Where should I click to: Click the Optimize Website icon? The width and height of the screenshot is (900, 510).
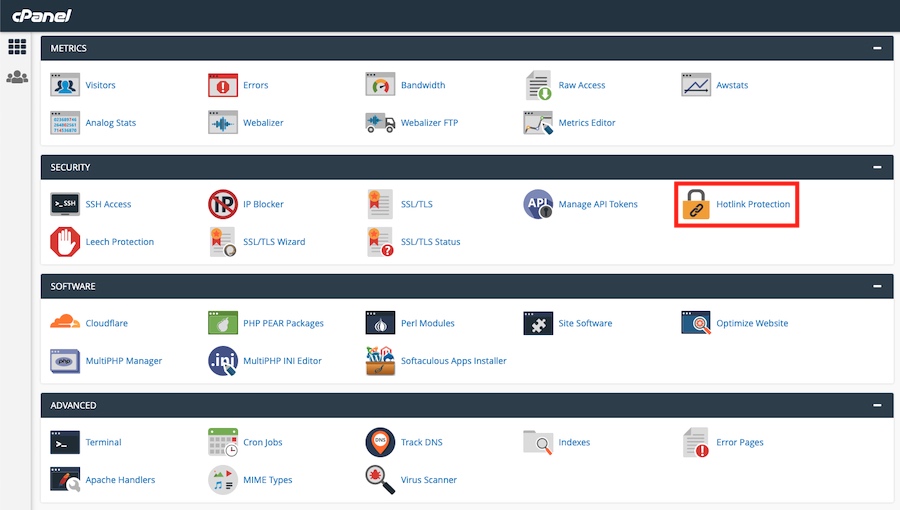pos(696,323)
